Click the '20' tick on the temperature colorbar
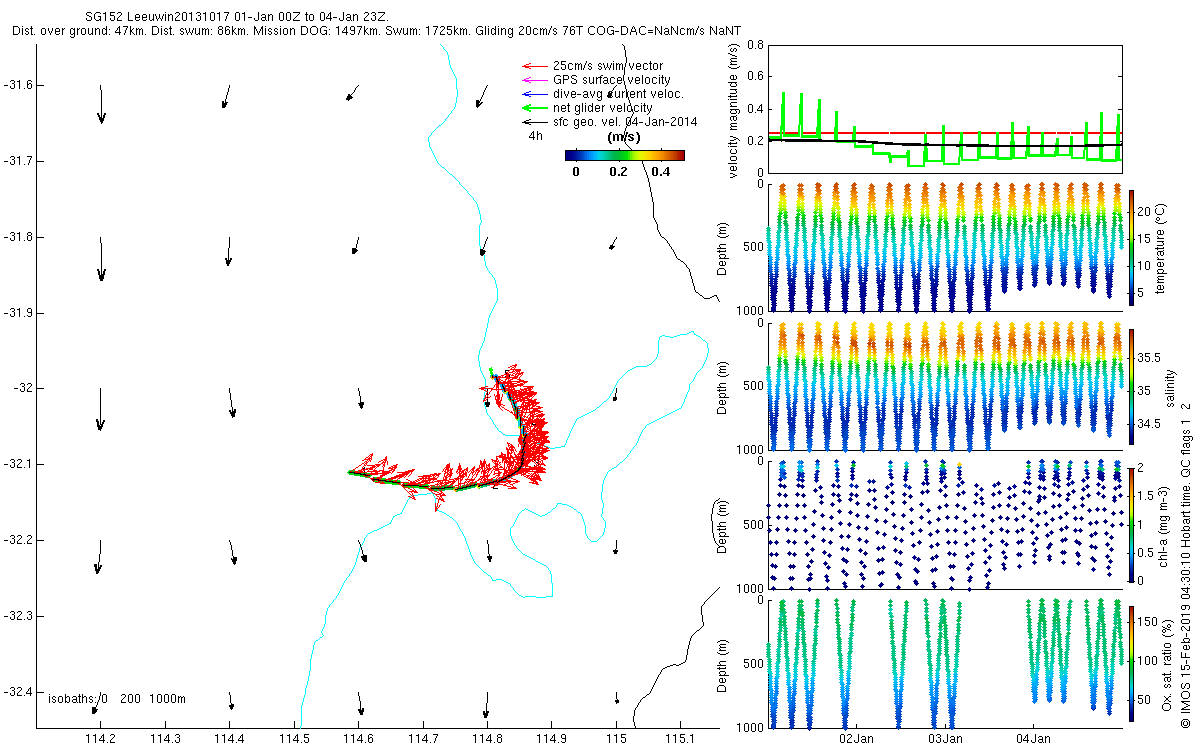 (x=1145, y=212)
